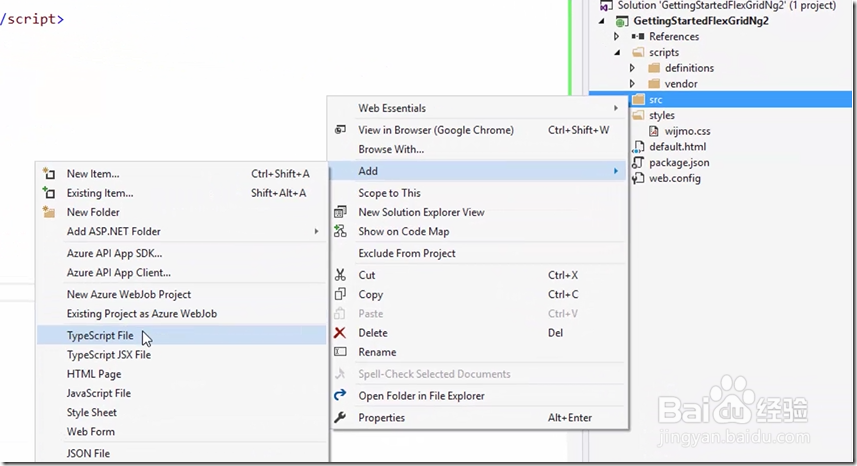Choose Azure API App Client... entry
Viewport: 857px width, 466px height.
click(x=181, y=273)
